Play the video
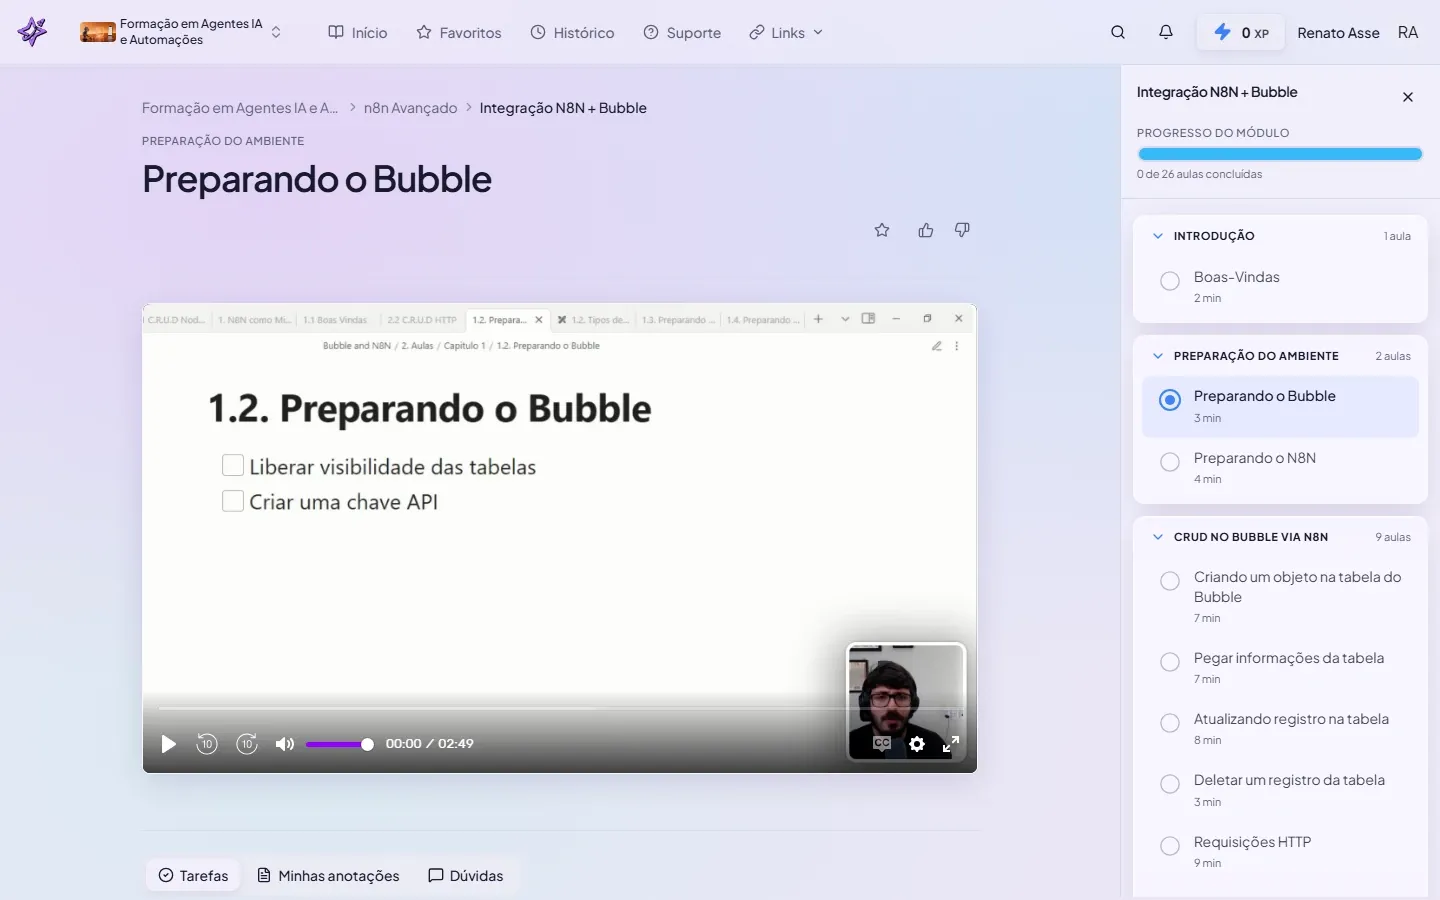Screen dimensions: 1440x900 169,744
